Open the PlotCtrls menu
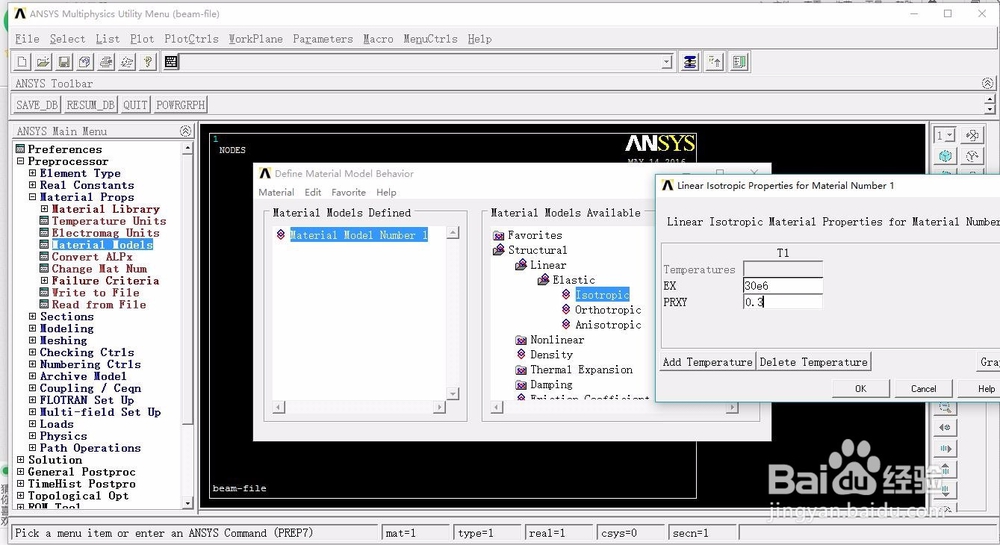The width and height of the screenshot is (1000, 545). (191, 39)
